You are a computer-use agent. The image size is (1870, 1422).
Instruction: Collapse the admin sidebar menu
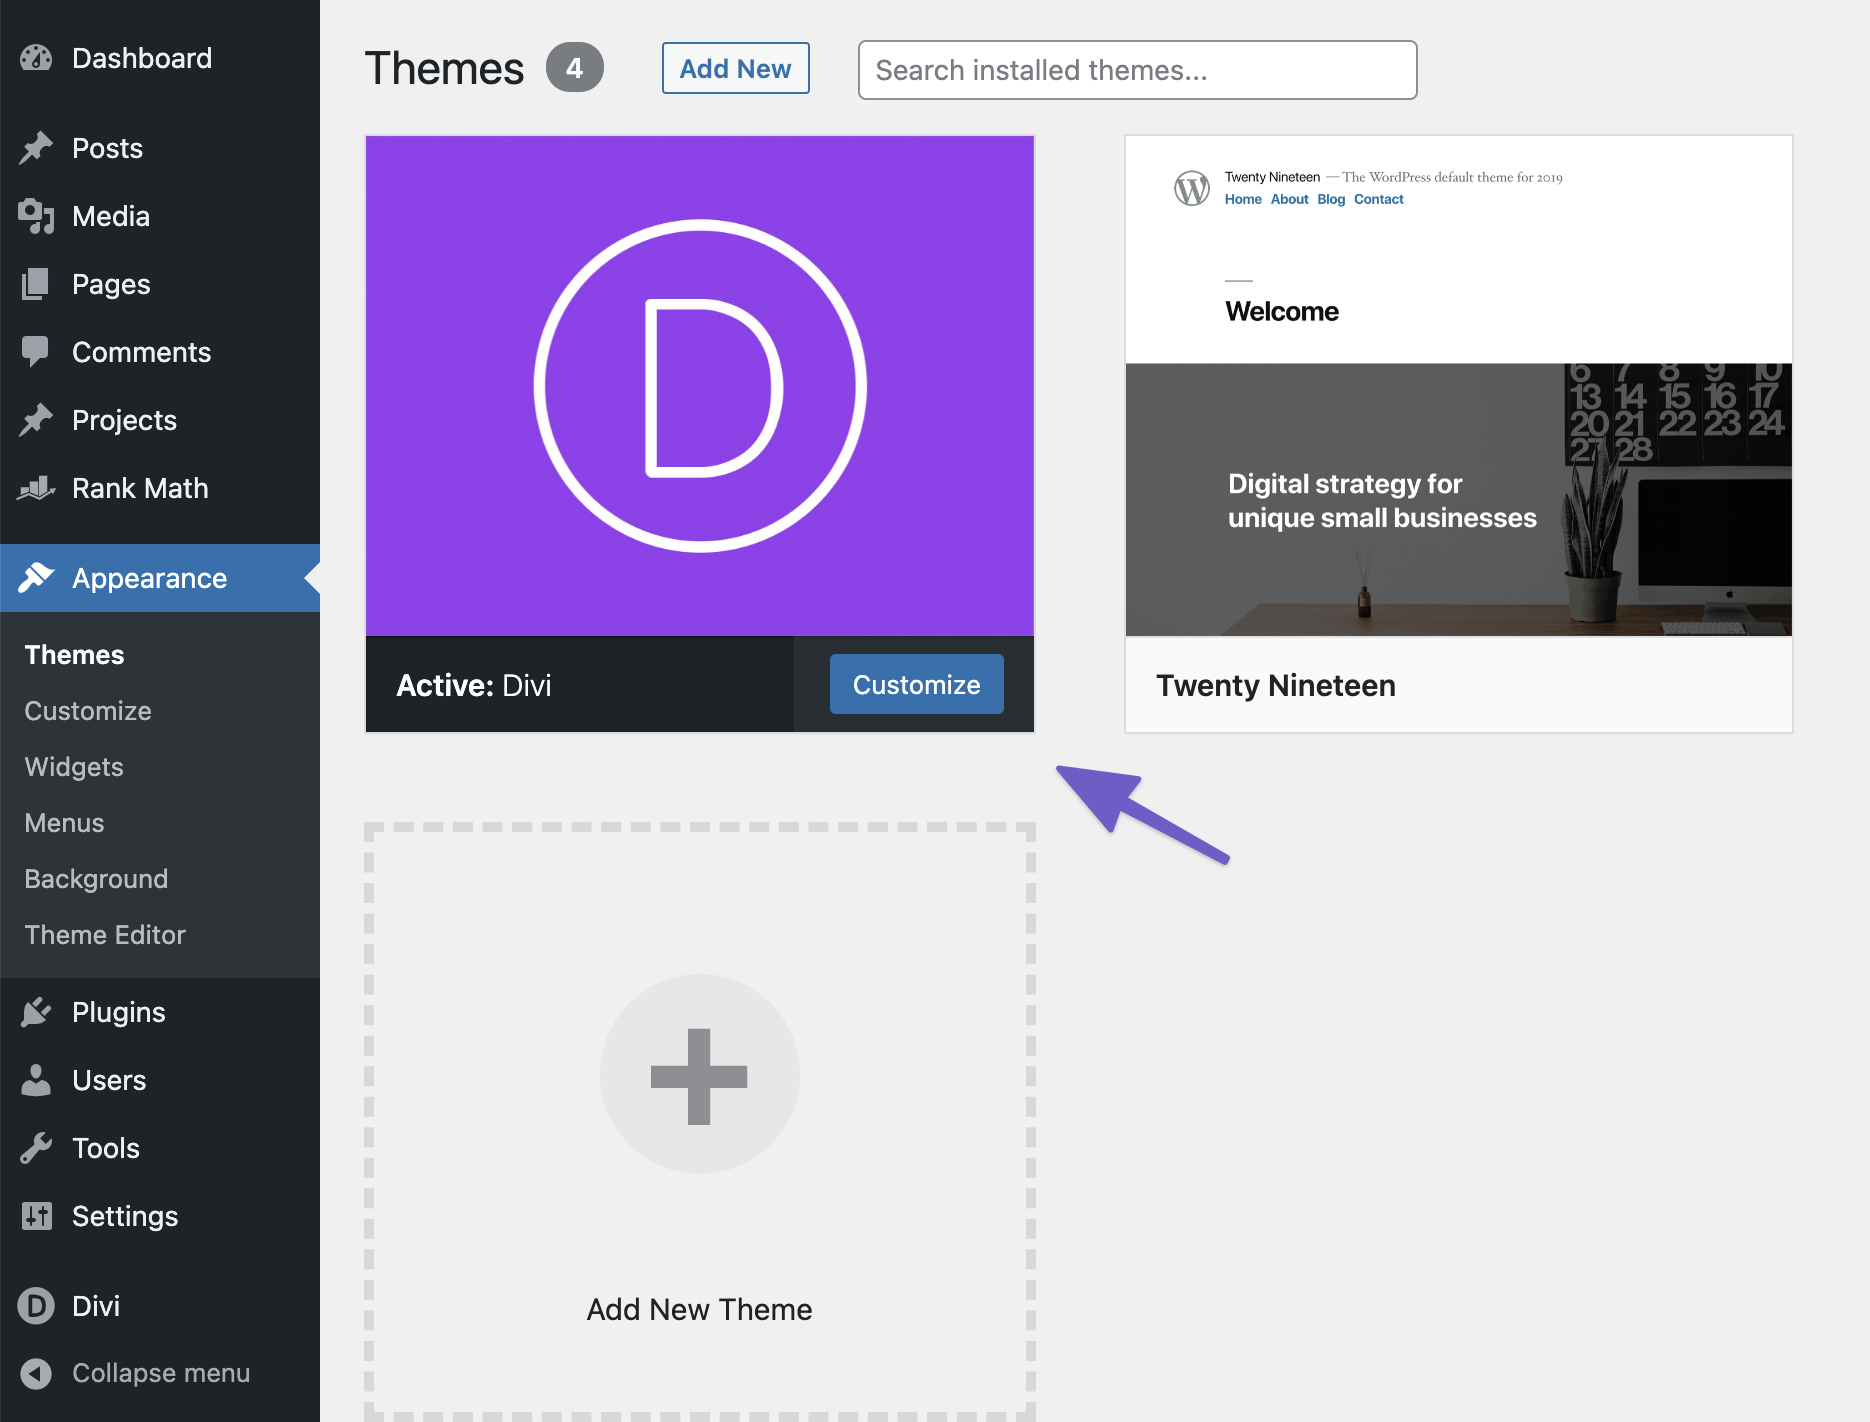160,1373
